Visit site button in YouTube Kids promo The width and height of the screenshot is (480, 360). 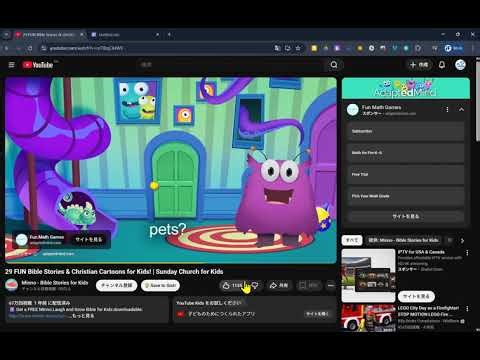pyautogui.click(x=317, y=314)
